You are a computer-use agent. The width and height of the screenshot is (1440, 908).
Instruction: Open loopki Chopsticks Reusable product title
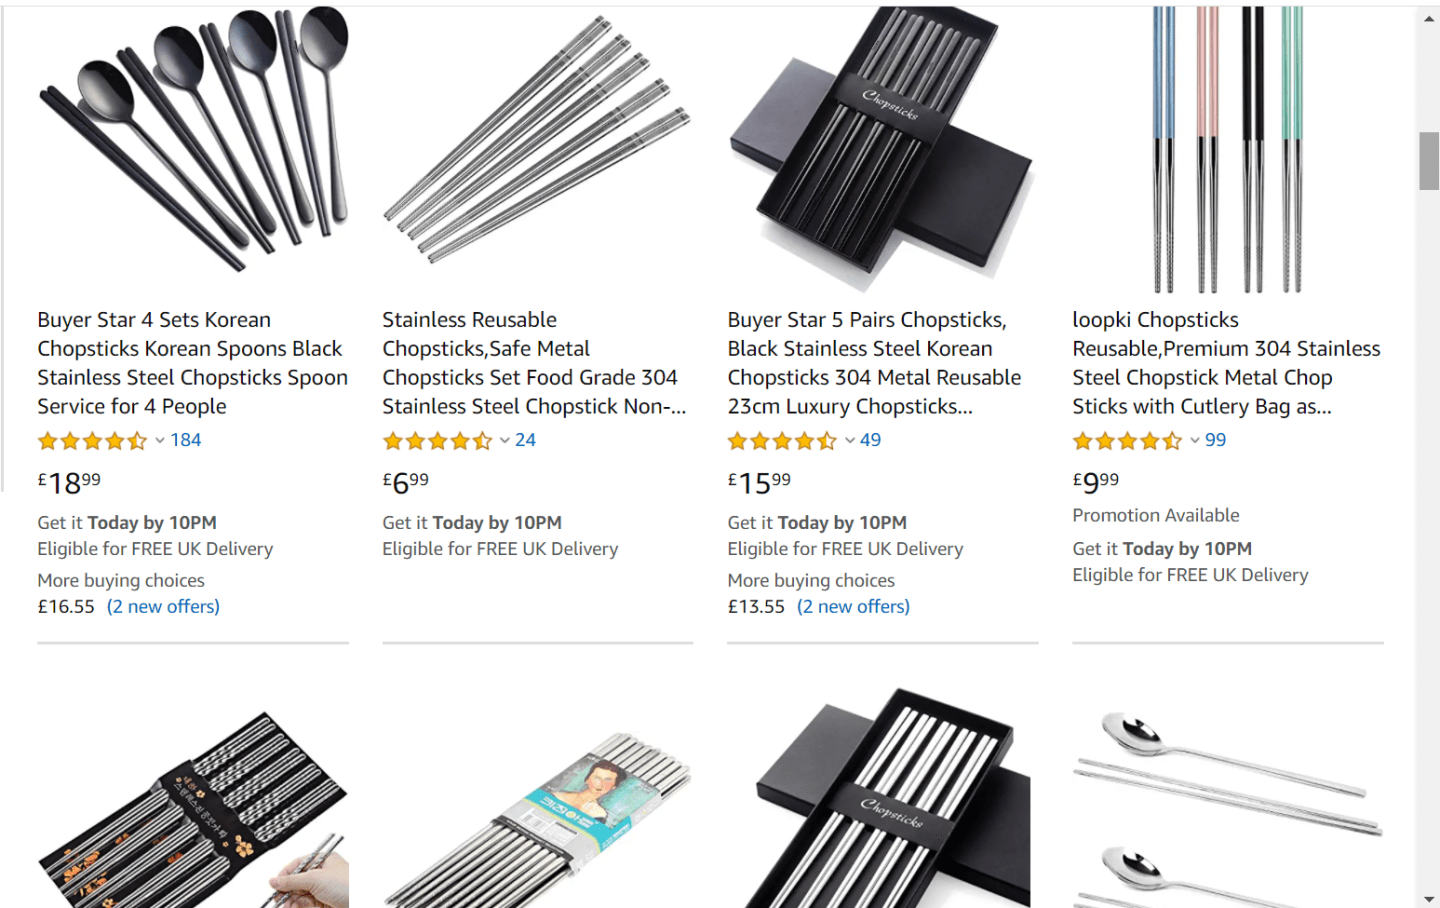click(1226, 363)
